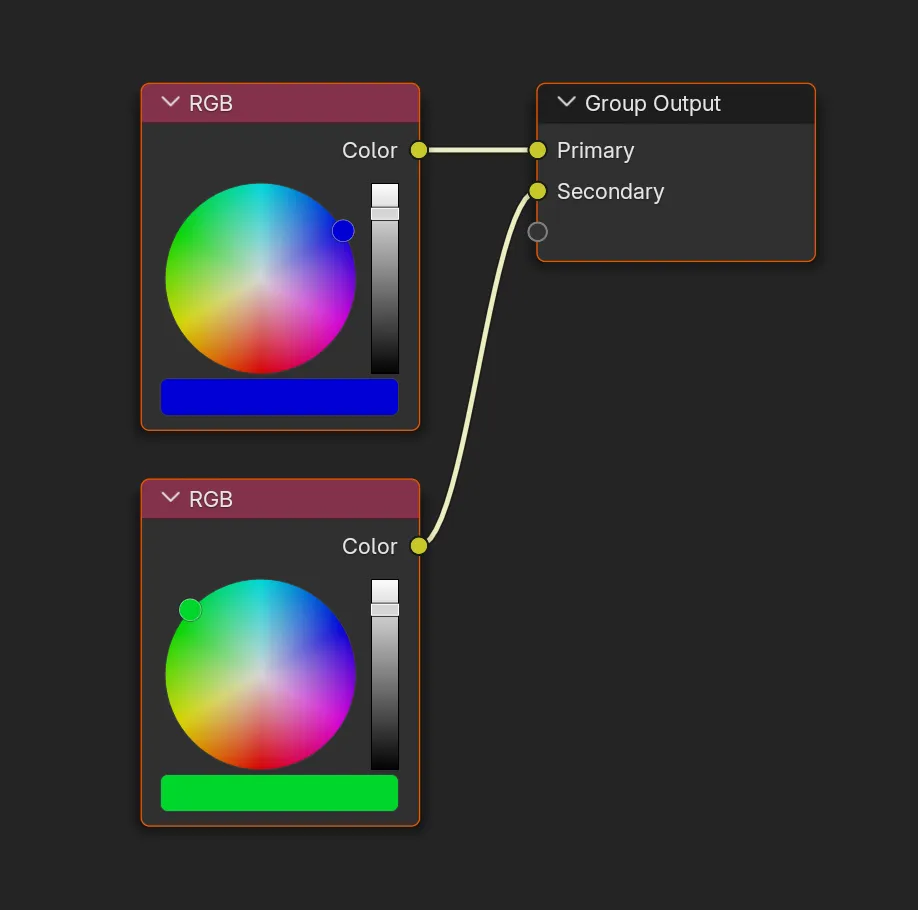Click the Secondary input socket on Group Output
918x910 pixels.
pos(538,191)
